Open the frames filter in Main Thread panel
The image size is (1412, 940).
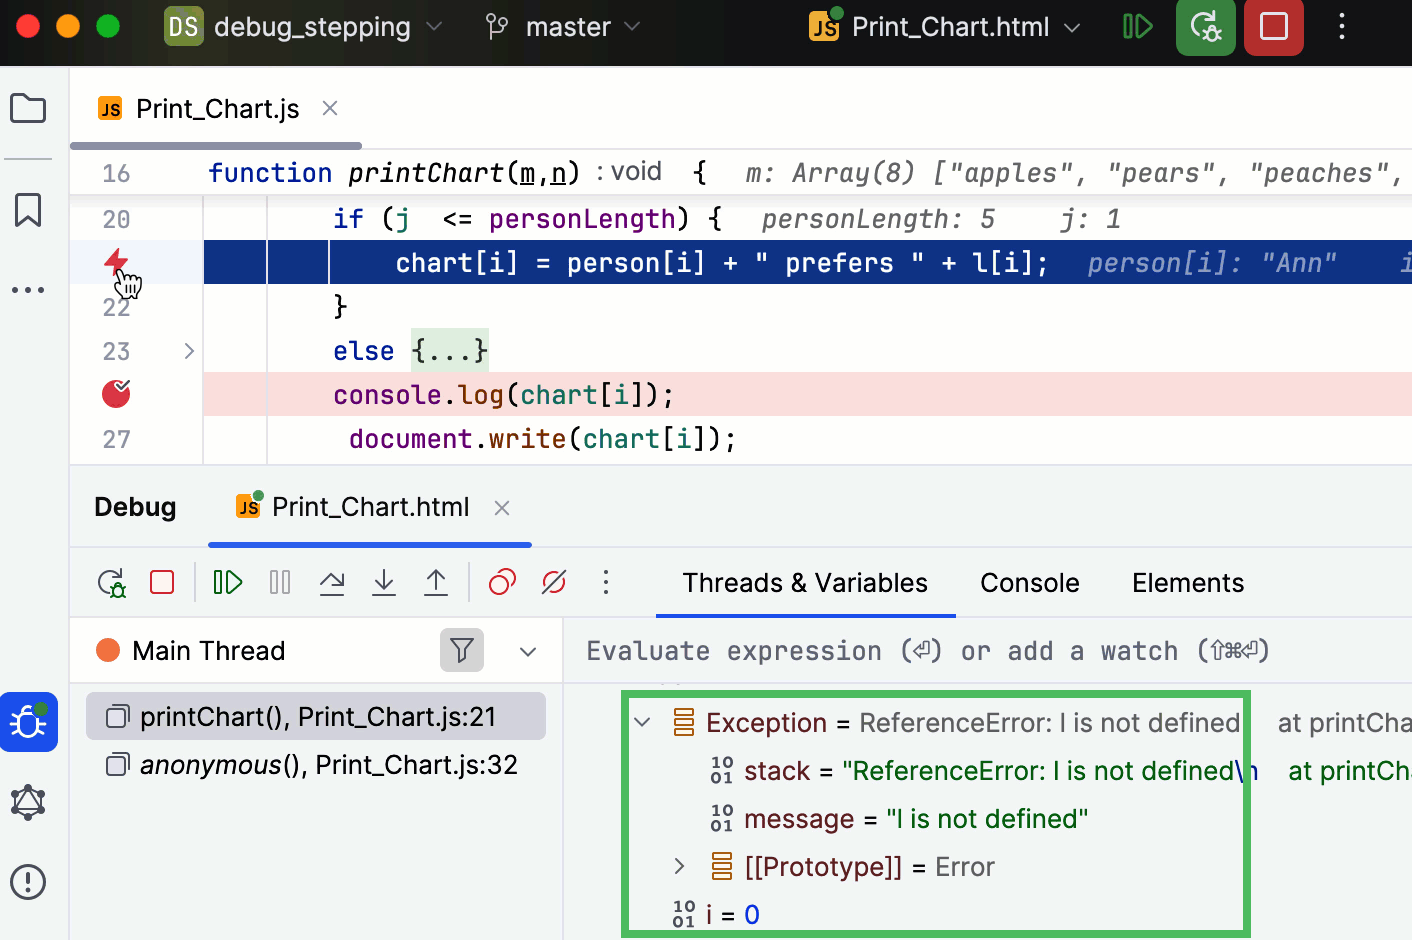(x=461, y=650)
